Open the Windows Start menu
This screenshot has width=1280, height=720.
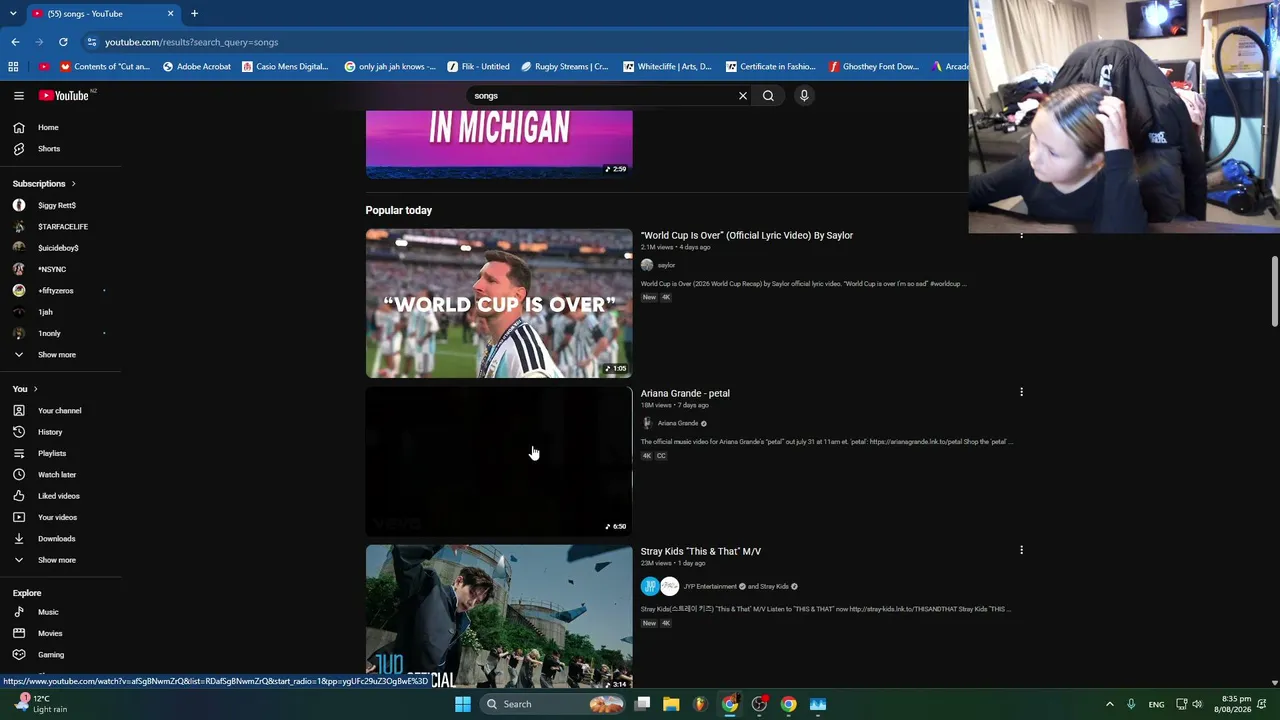tap(463, 704)
